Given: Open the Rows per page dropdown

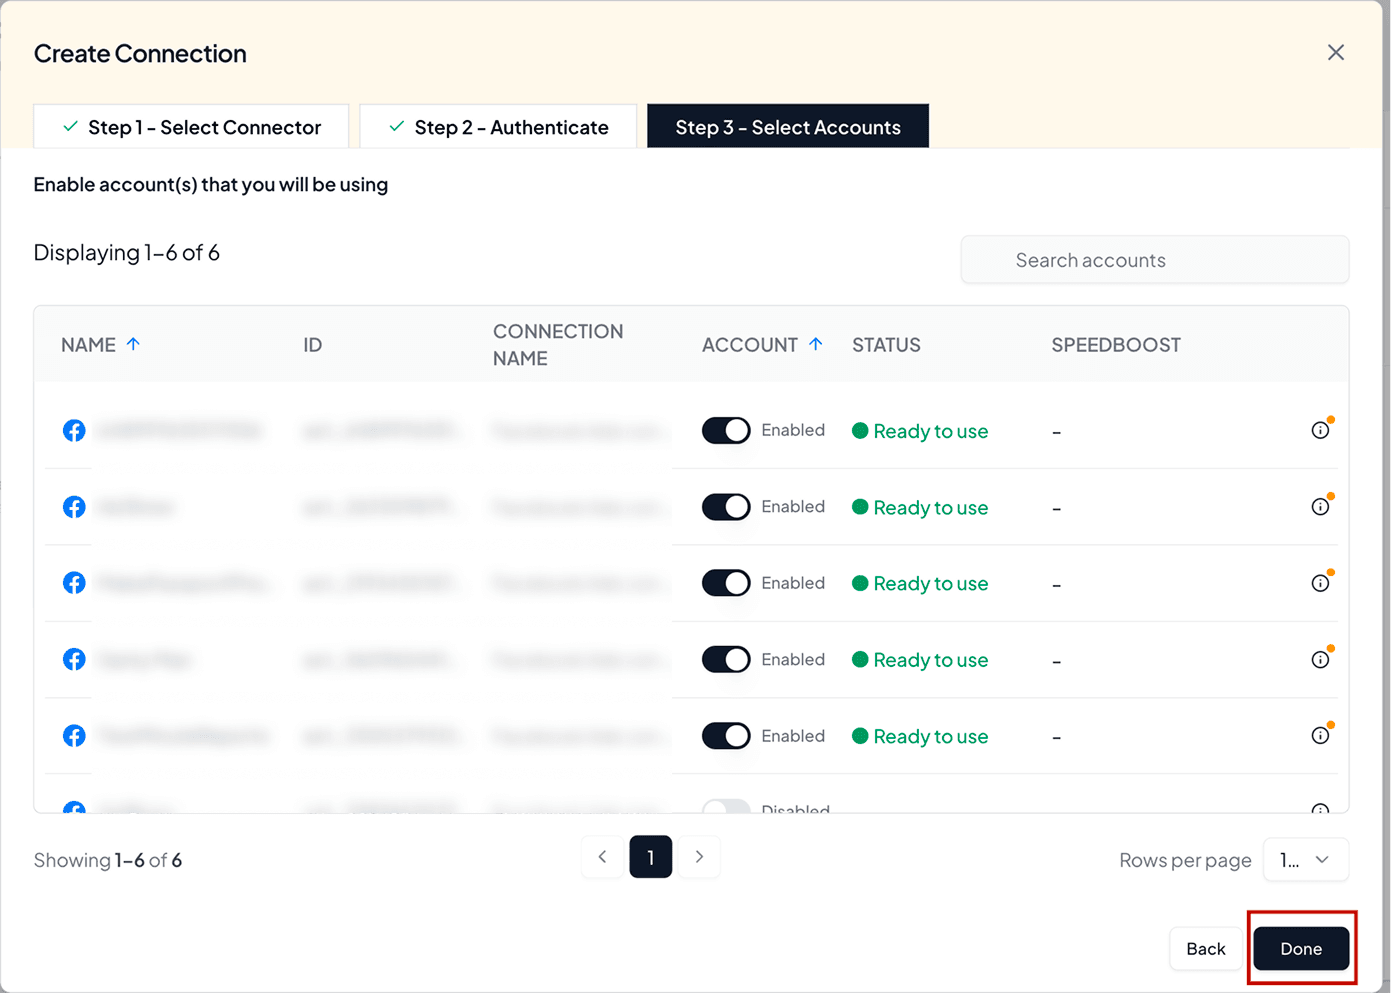Looking at the screenshot, I should [1306, 860].
